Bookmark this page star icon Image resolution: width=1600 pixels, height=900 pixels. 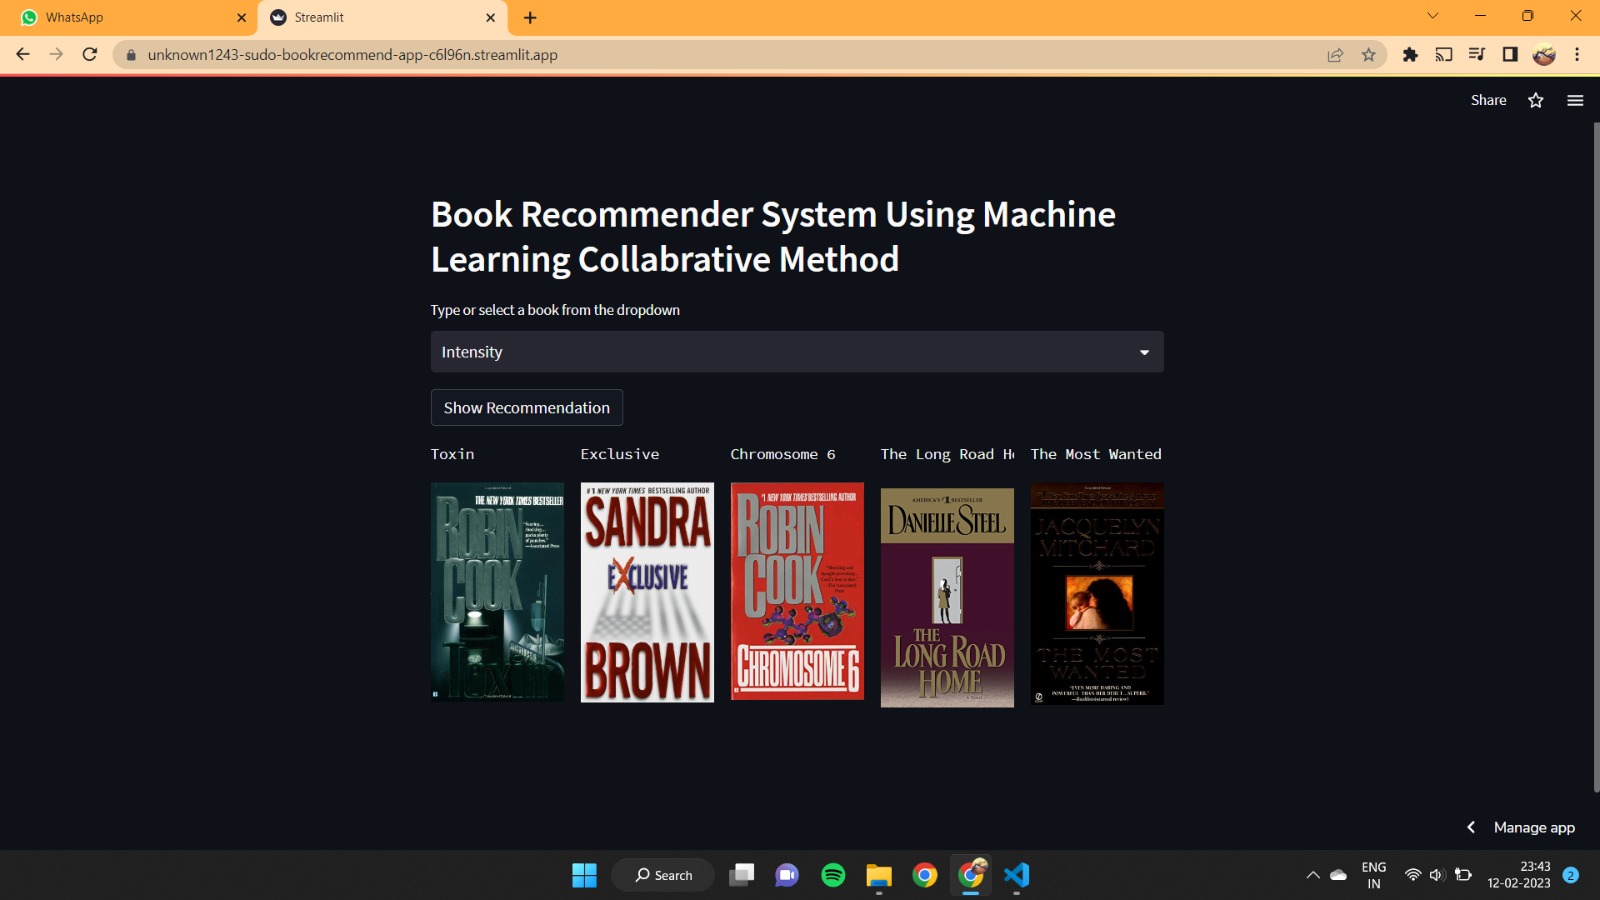pyautogui.click(x=1369, y=55)
